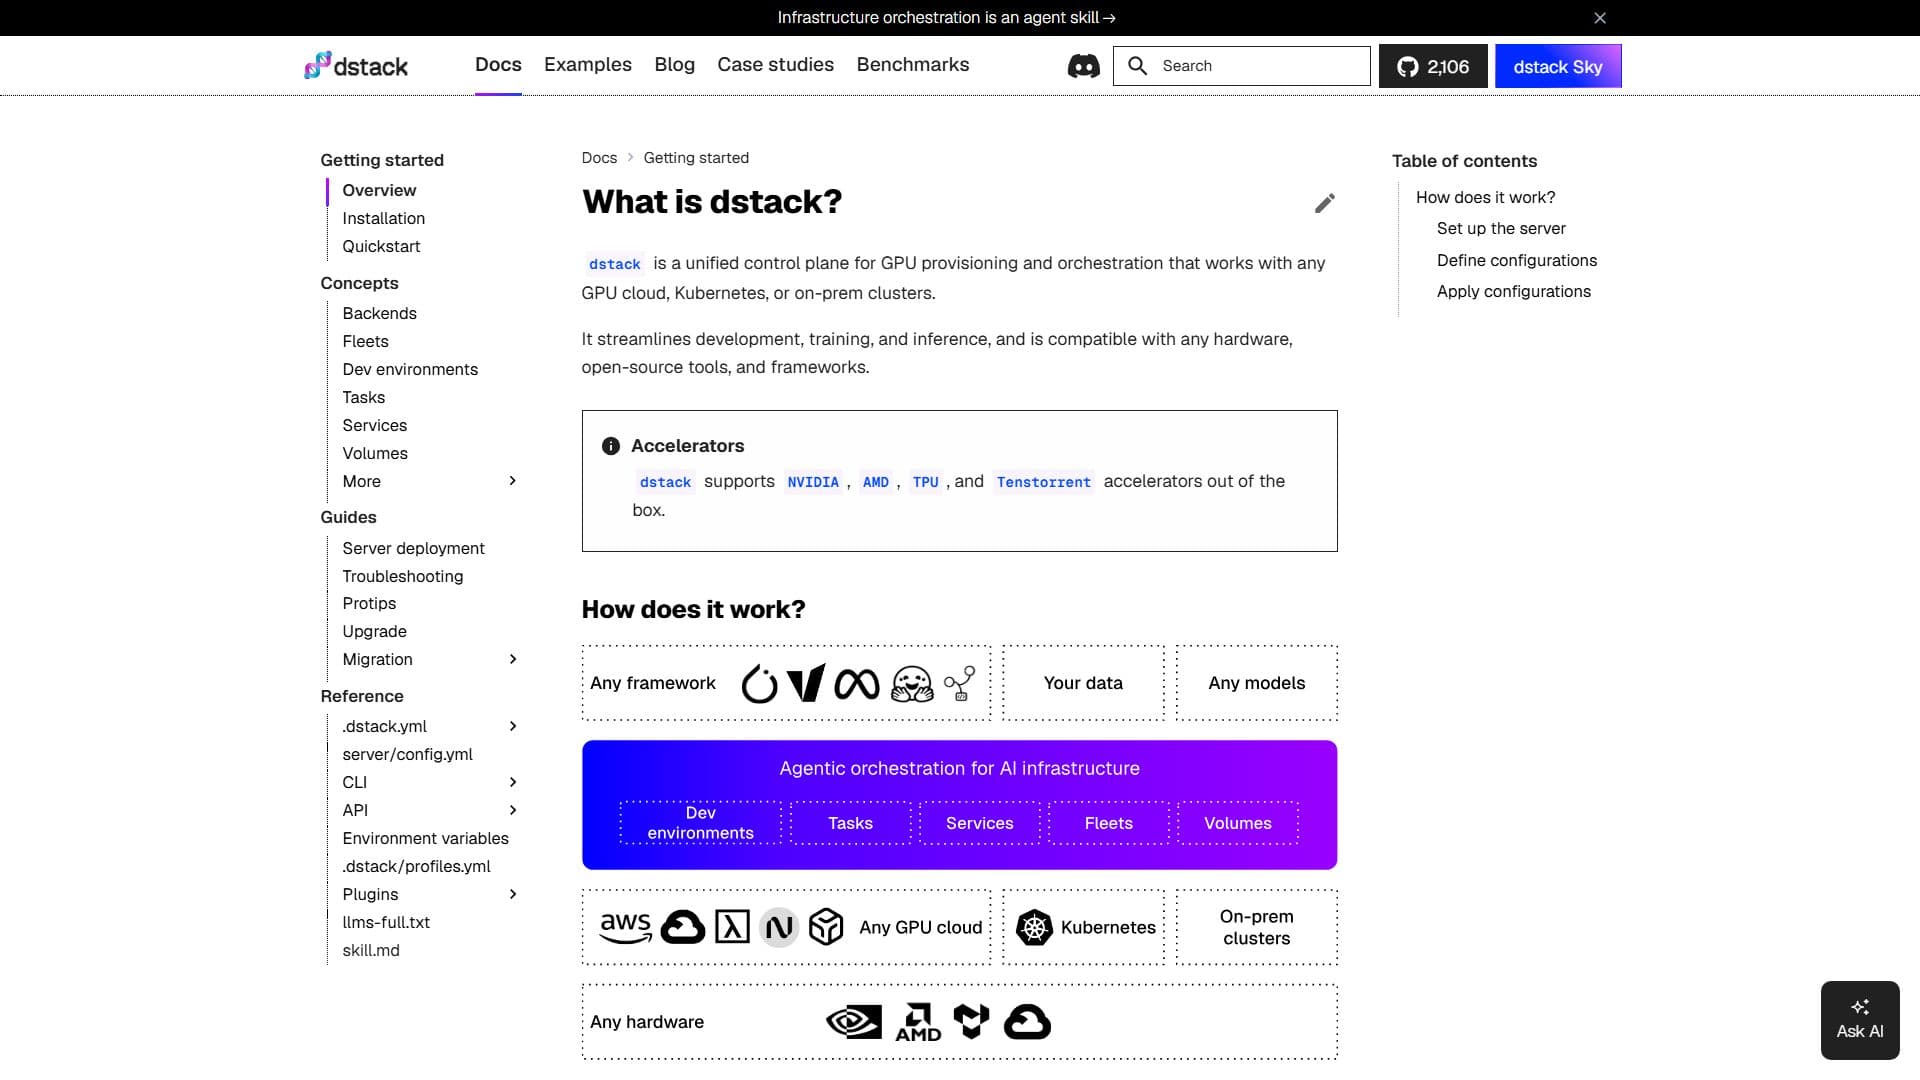Open llms-full.txt in the sidebar

pyautogui.click(x=386, y=922)
